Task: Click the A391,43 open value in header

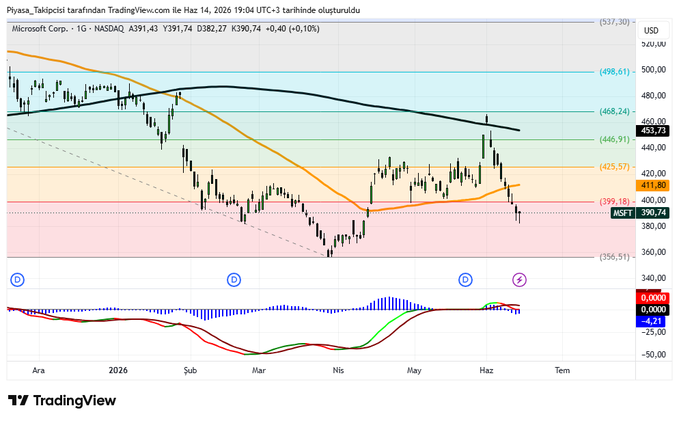Action: click(143, 29)
